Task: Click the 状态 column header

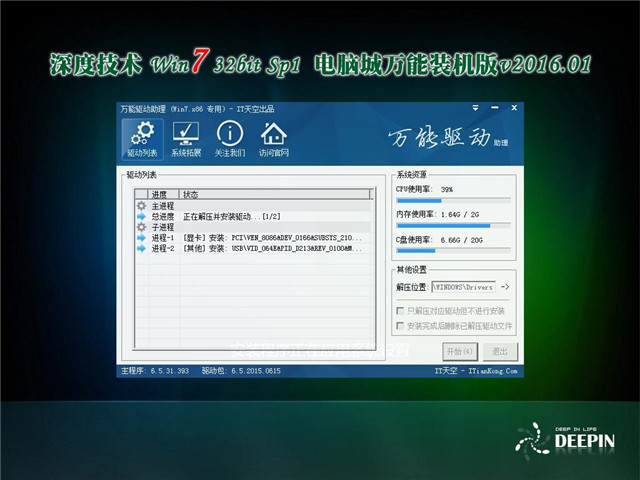Action: click(275, 194)
